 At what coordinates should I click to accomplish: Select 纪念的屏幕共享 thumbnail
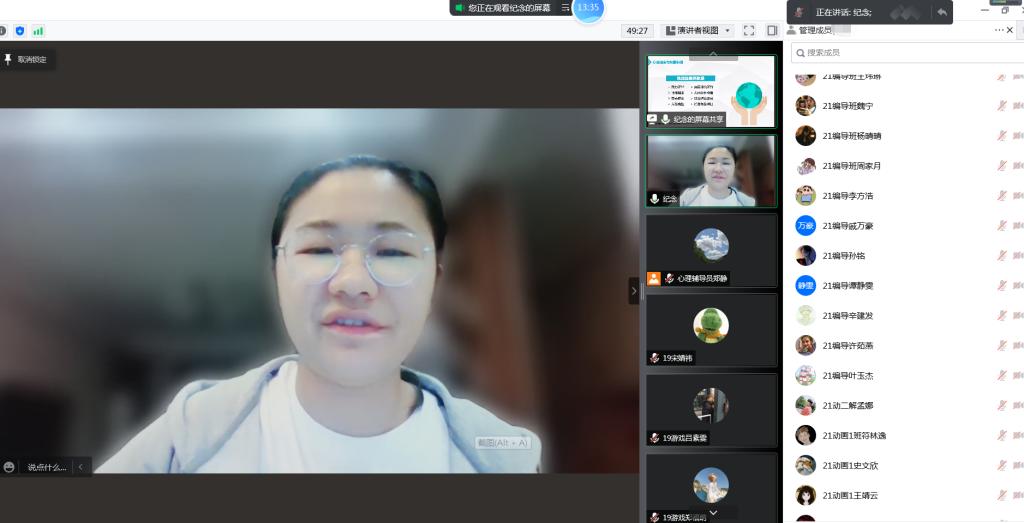click(710, 92)
